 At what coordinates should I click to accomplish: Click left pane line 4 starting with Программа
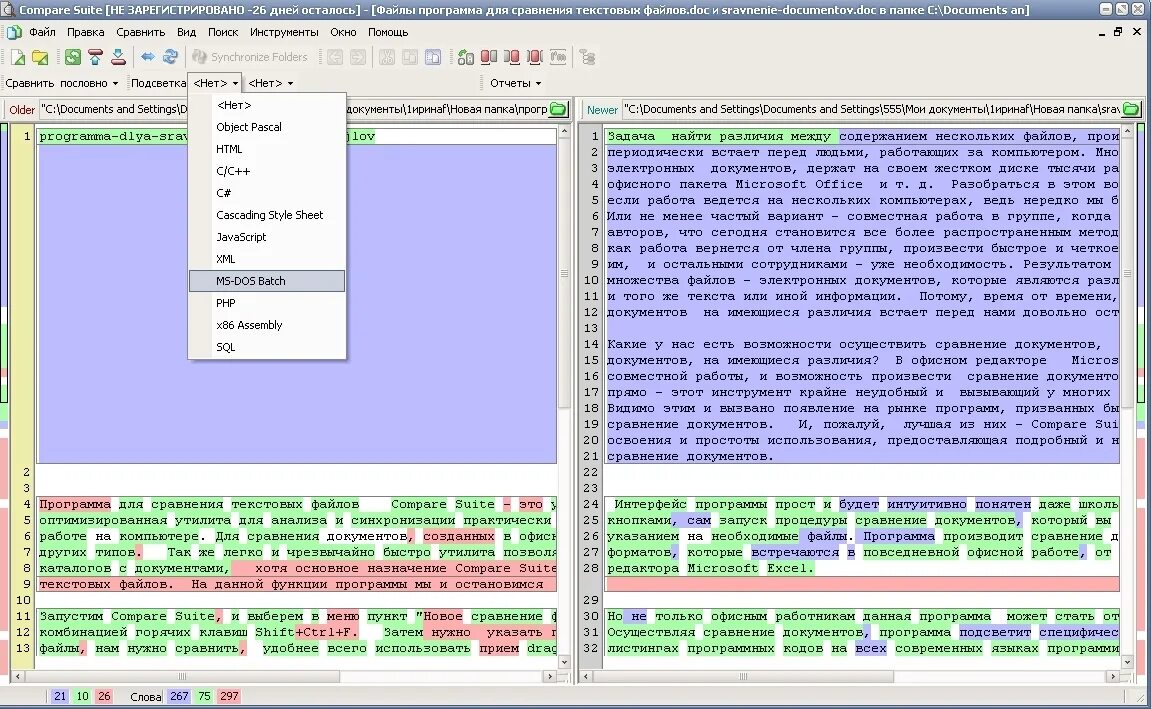[x=297, y=504]
